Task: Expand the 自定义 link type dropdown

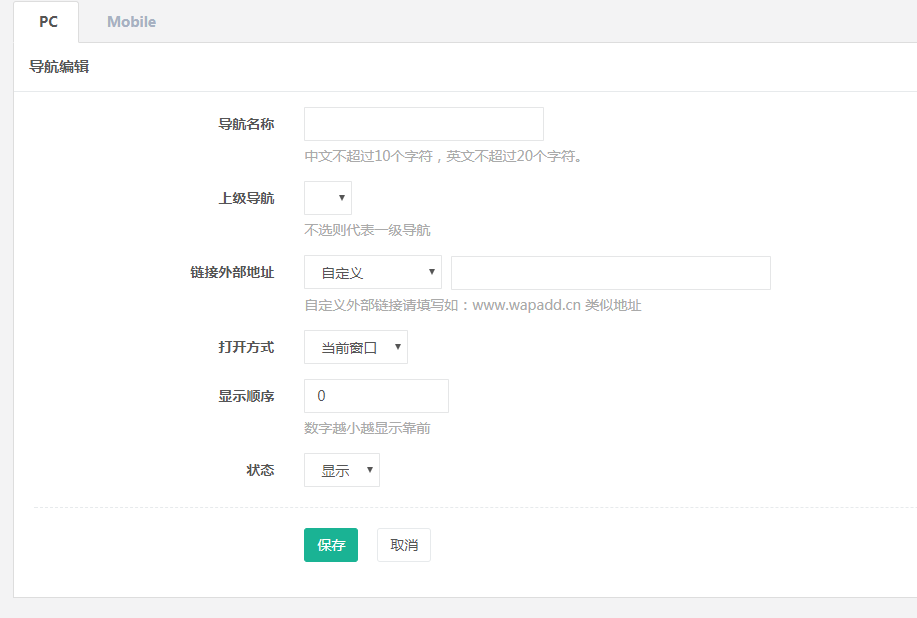Action: coord(373,272)
